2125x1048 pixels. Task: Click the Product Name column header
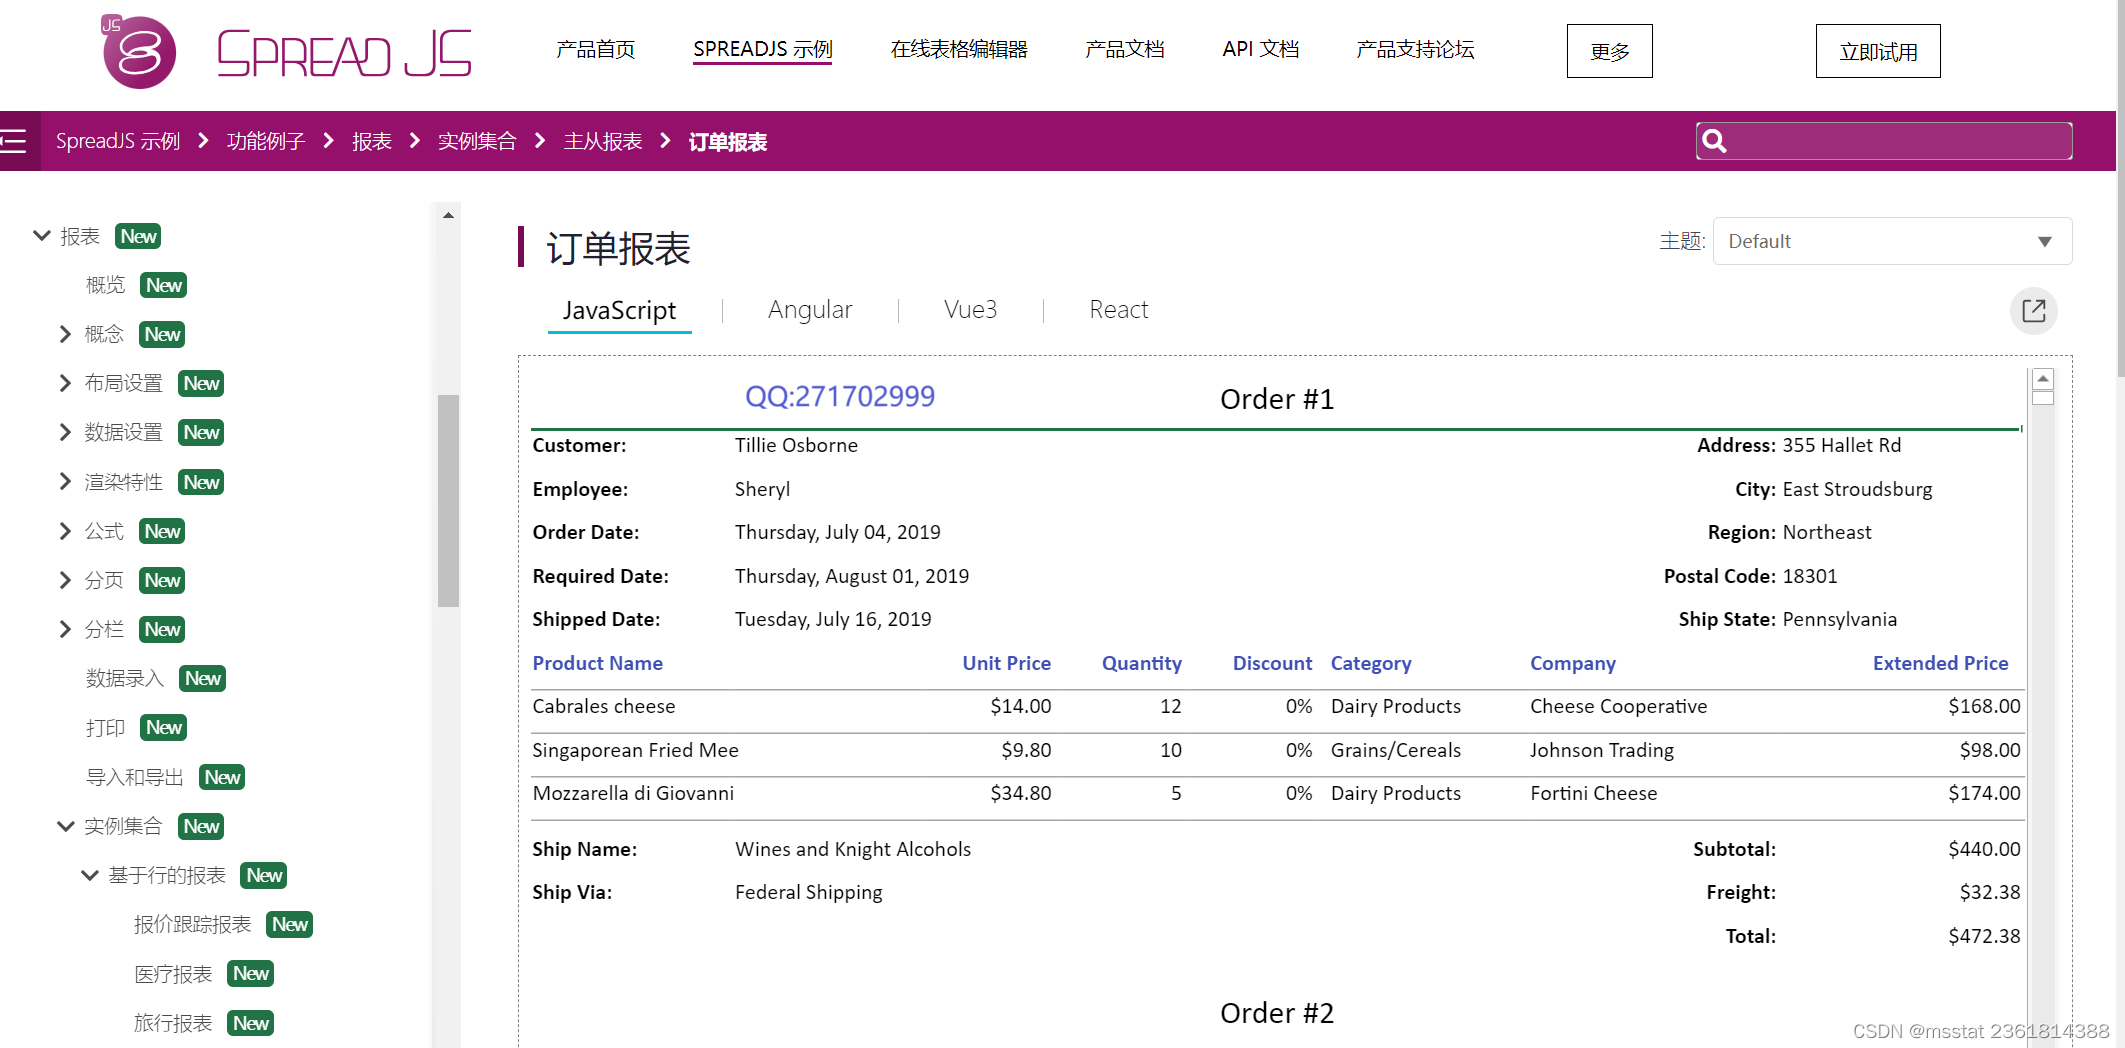coord(597,663)
